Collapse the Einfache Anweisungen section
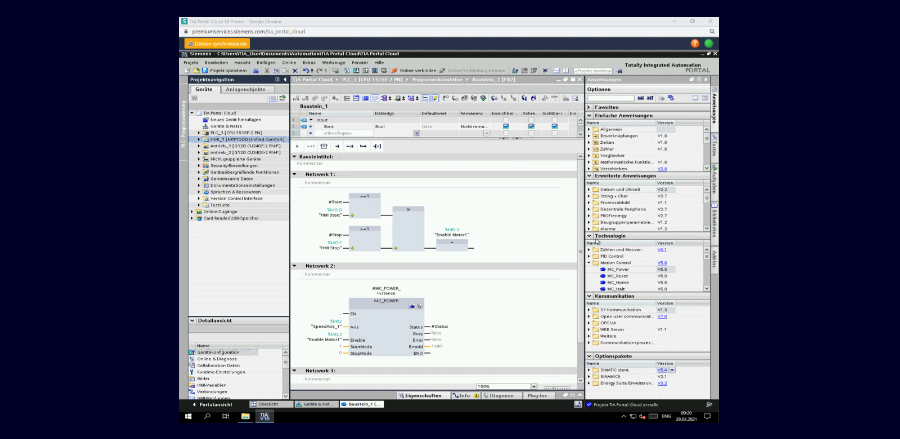This screenshot has height=439, width=900. tap(589, 115)
